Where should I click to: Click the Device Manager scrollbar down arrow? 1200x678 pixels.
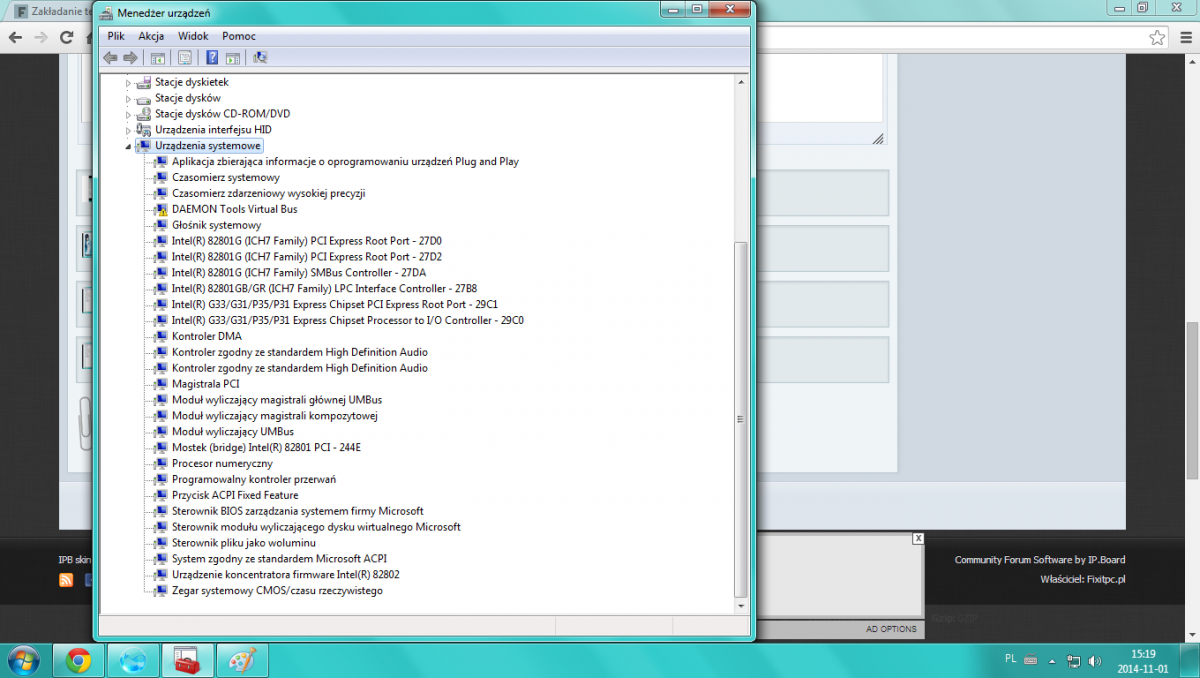point(741,605)
